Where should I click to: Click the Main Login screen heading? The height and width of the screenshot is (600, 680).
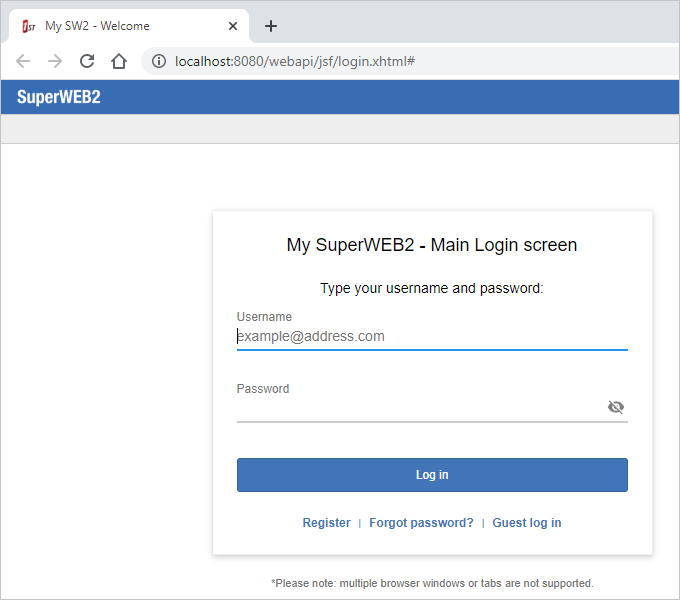(x=432, y=245)
